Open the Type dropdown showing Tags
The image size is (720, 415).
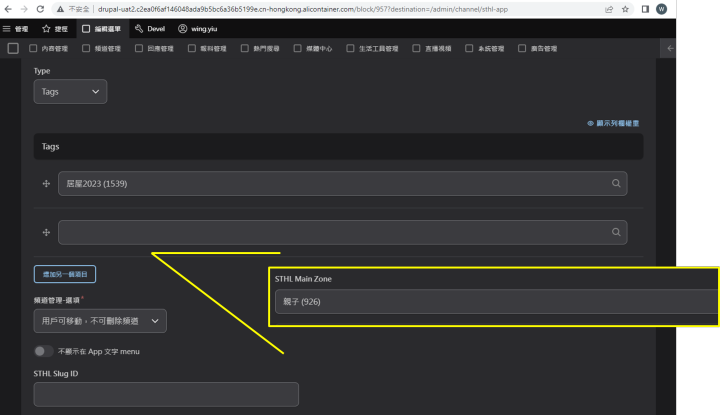pos(70,91)
